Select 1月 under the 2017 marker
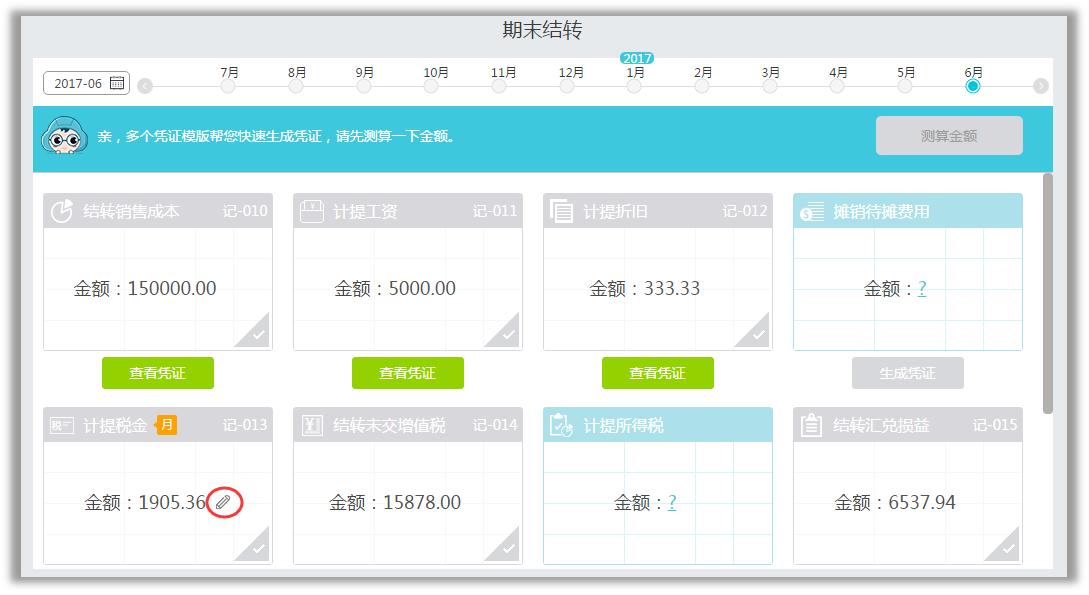The width and height of the screenshot is (1089, 595). pyautogui.click(x=634, y=88)
